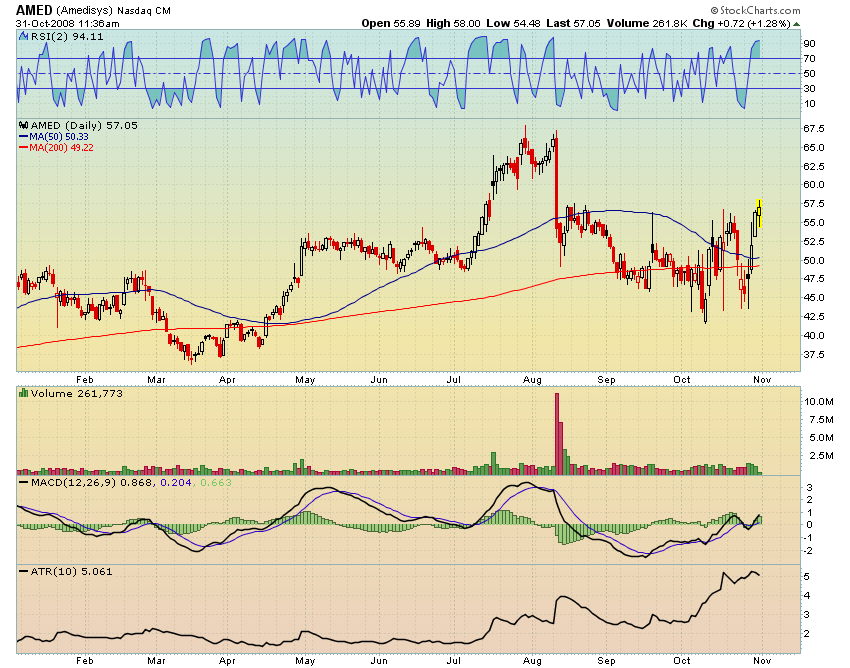Viewport: 850px width, 668px height.
Task: Click the 7.5M volume axis label
Action: 822,420
